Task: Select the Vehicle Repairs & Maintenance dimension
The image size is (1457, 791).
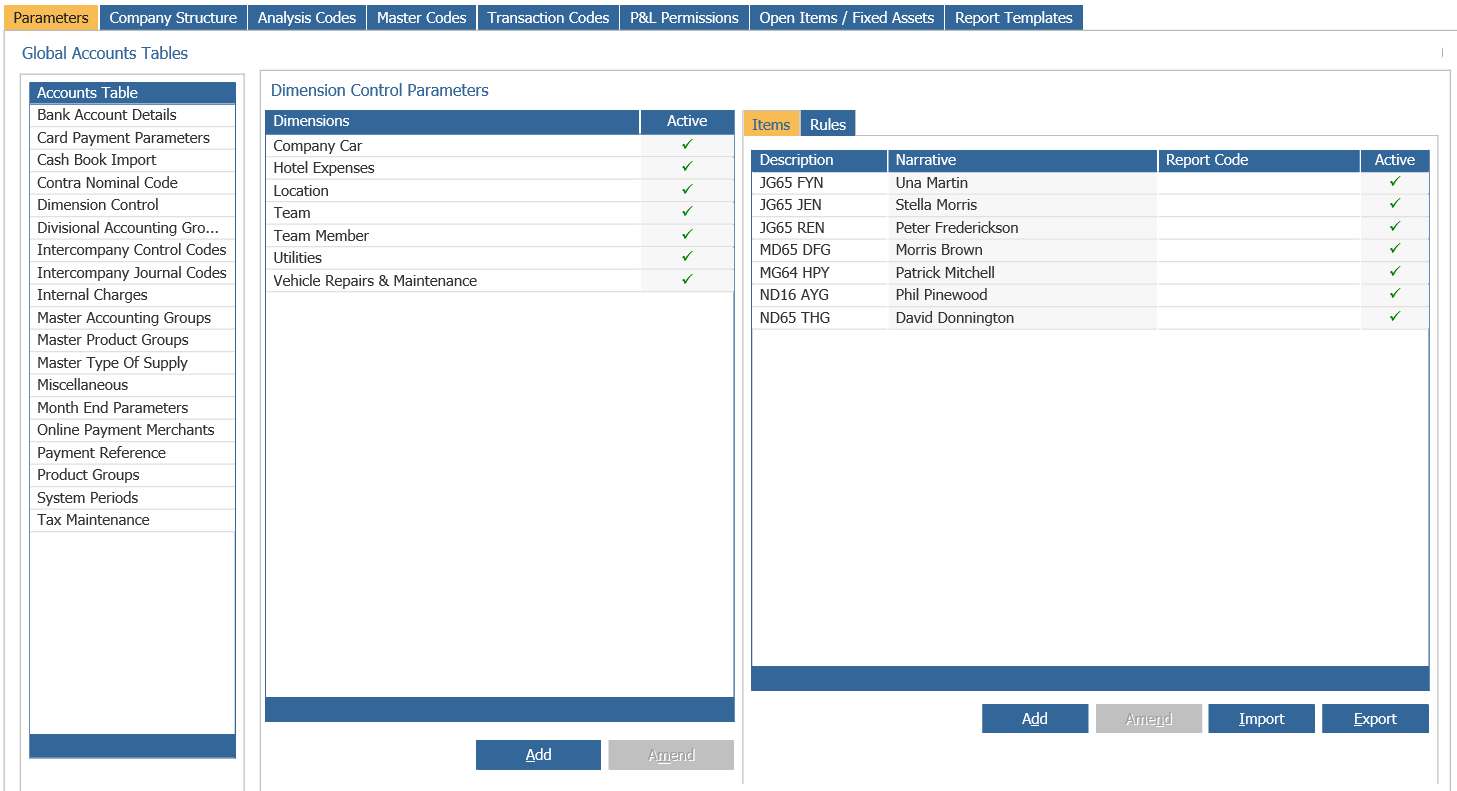Action: point(375,280)
